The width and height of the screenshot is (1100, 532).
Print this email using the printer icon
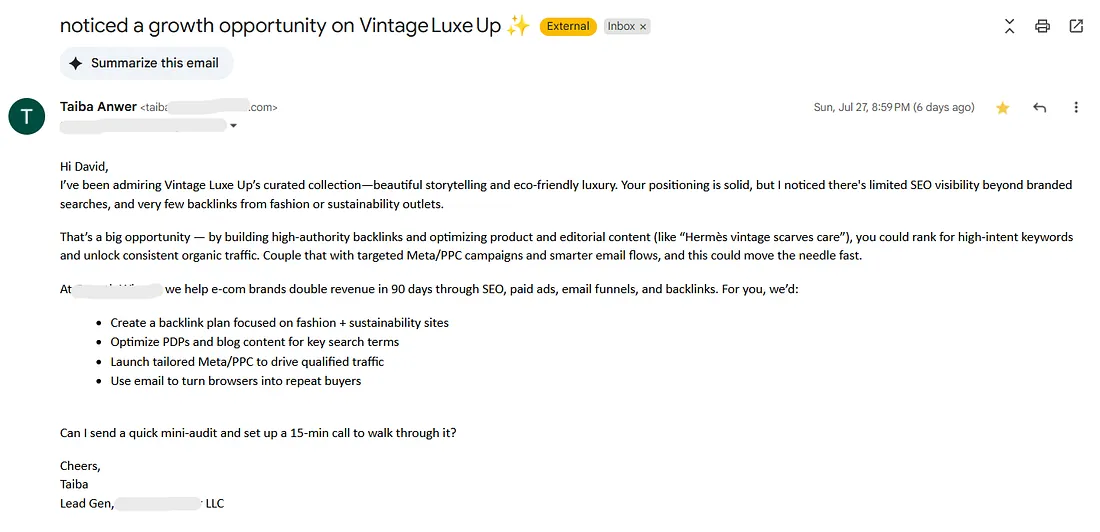(x=1042, y=27)
